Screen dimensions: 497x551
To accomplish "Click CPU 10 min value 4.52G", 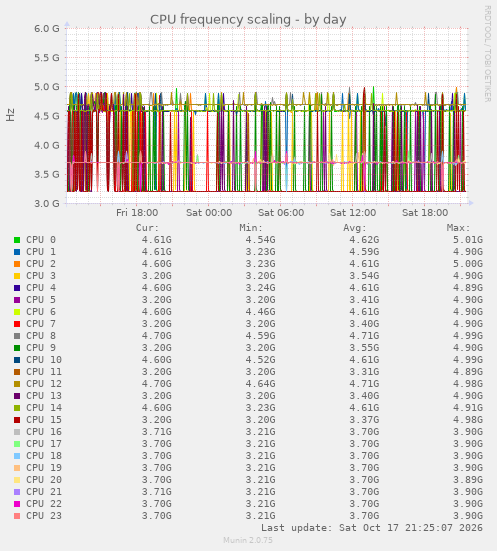I will click(x=260, y=360).
